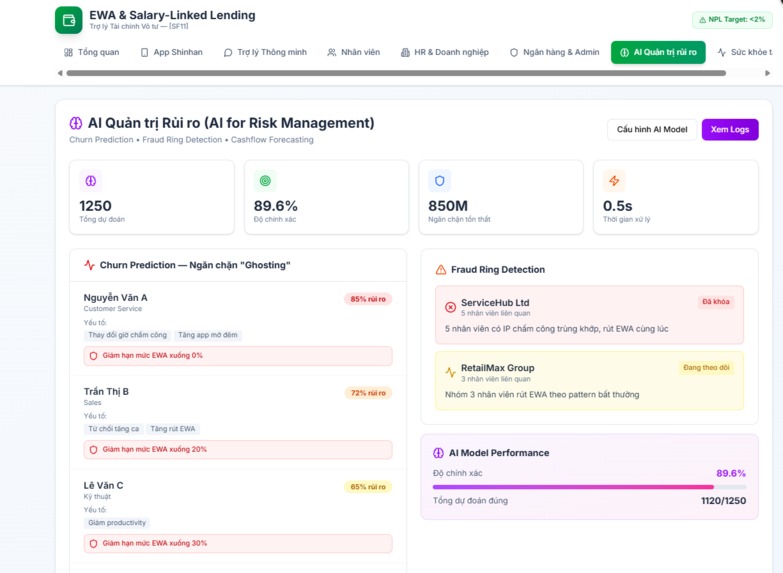Click shield icon in 'Giảm hạn mức EWA xuống 20%'
783x573 pixels.
(x=93, y=450)
